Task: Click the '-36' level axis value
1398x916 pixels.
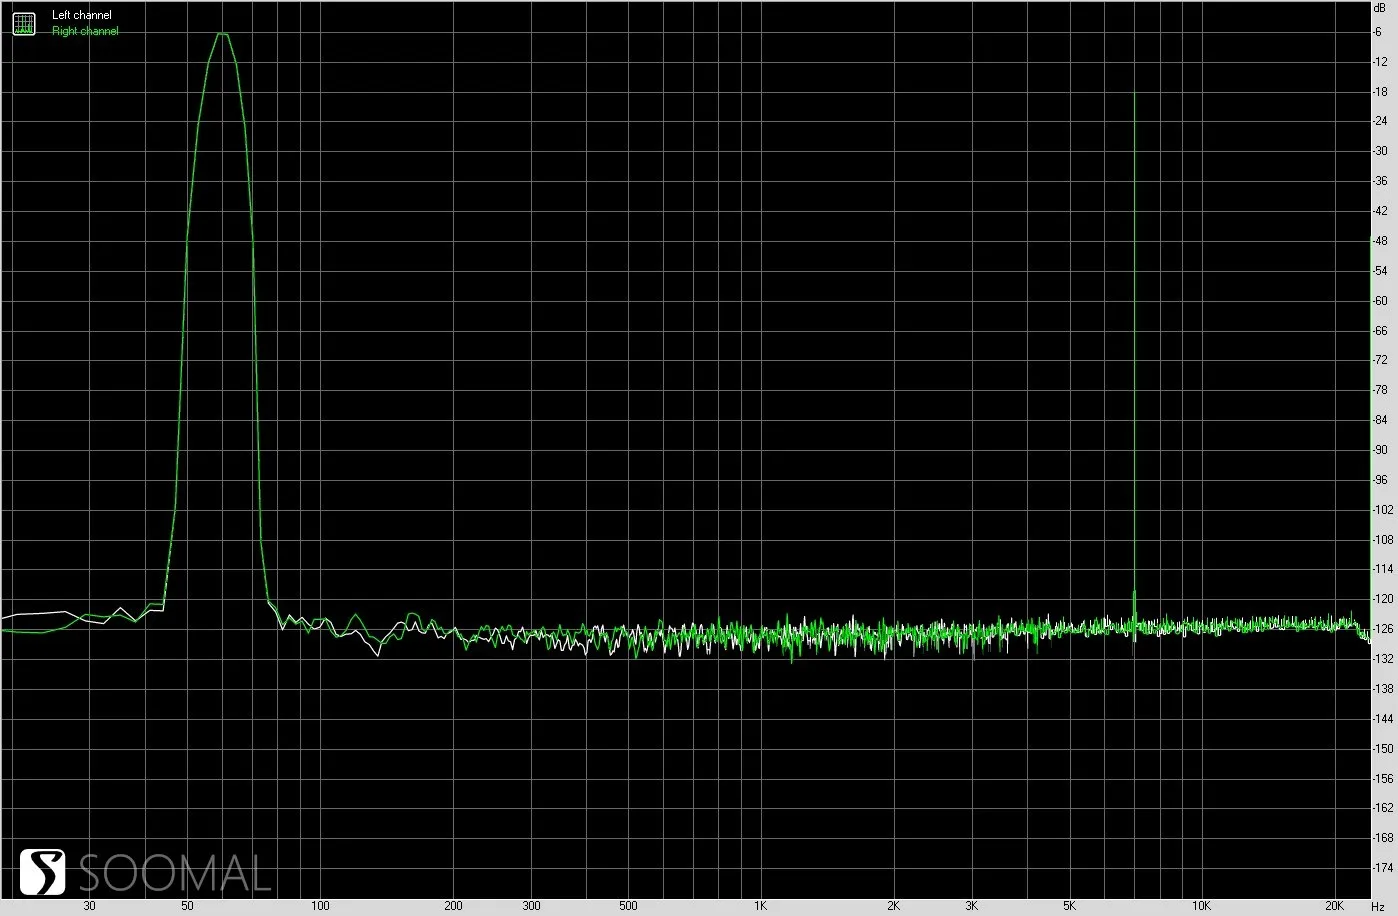Action: tap(1380, 181)
